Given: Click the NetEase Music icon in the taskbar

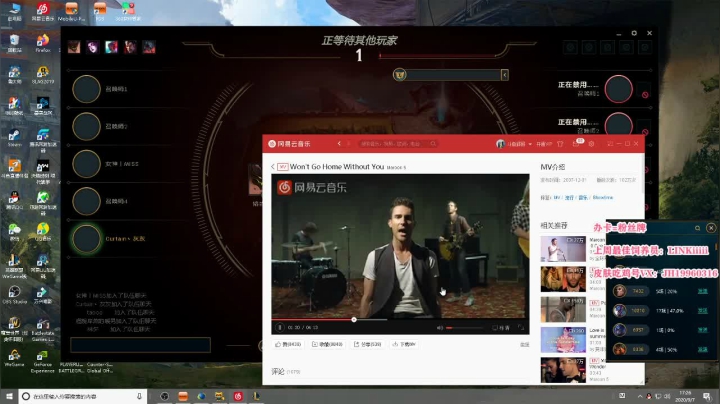Looking at the screenshot, I should click(238, 396).
